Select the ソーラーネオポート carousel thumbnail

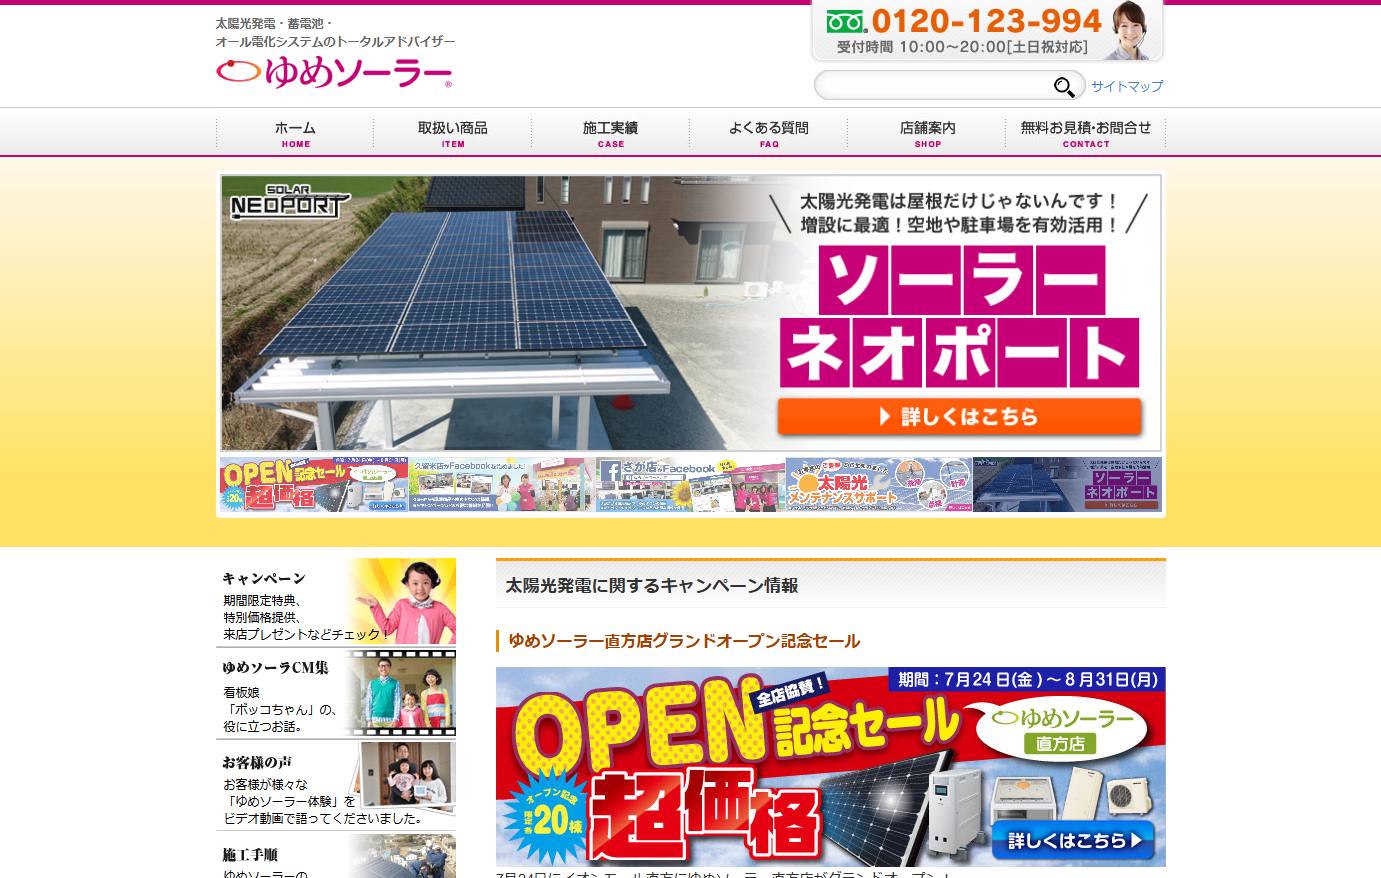pyautogui.click(x=1067, y=485)
